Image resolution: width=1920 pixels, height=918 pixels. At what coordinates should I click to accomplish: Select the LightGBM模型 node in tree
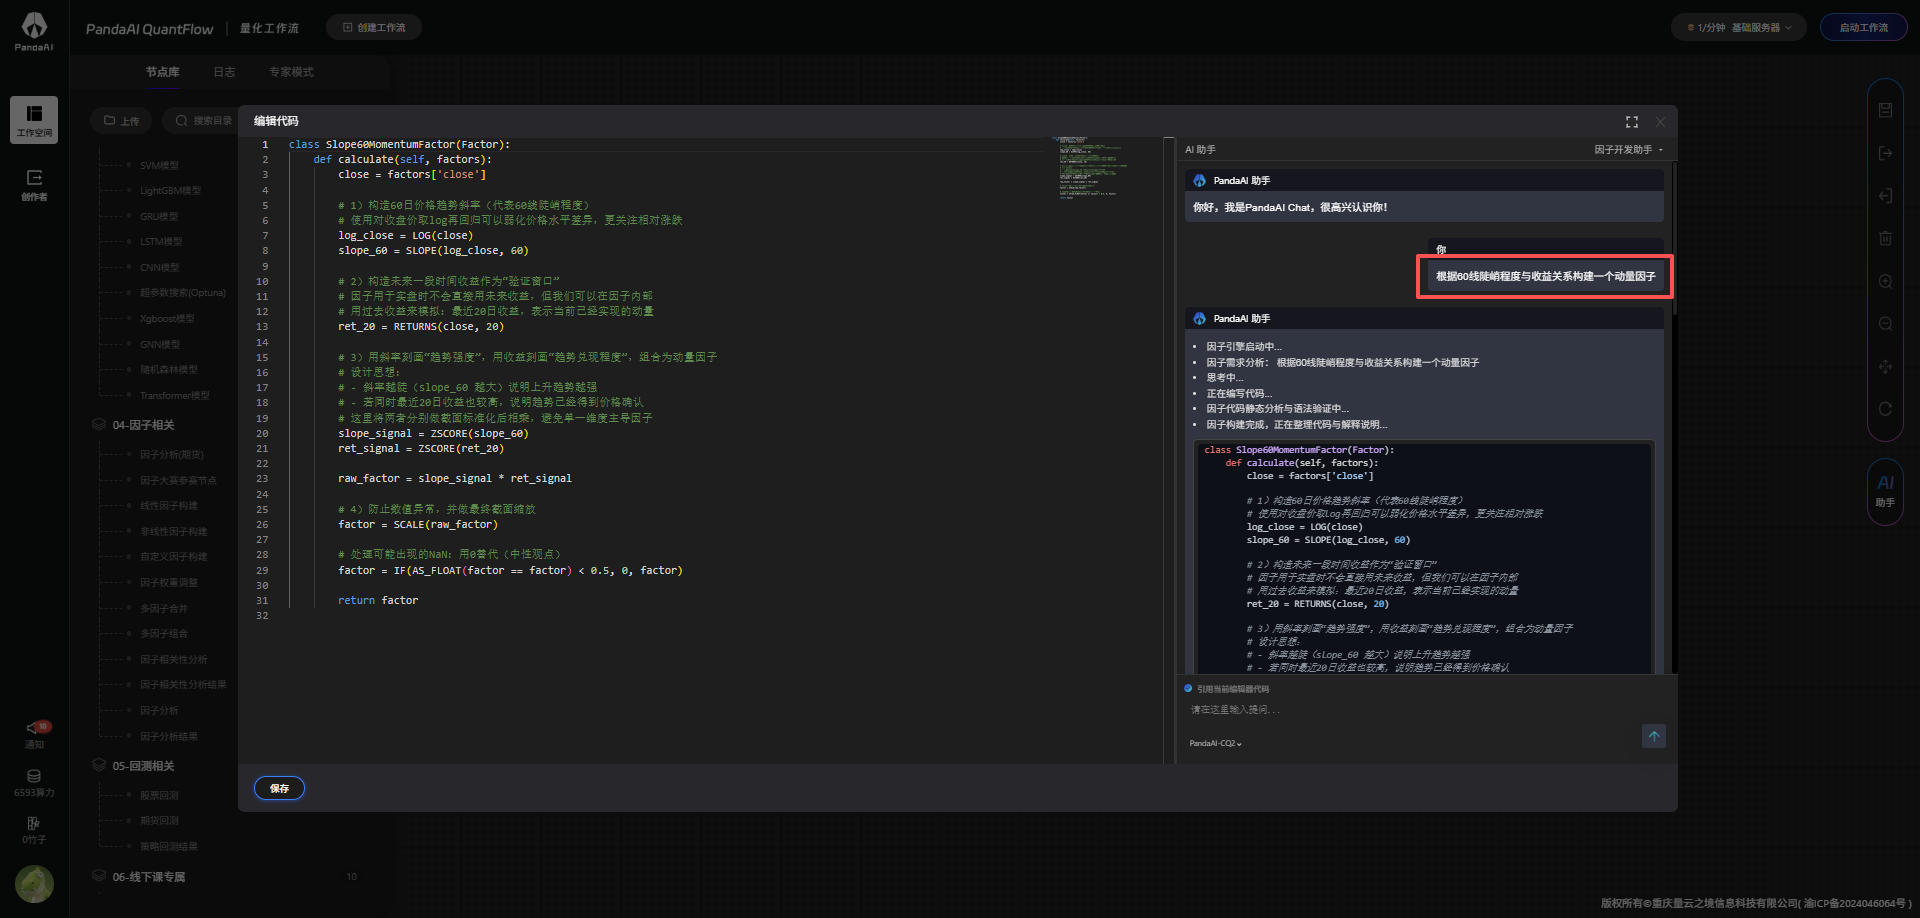point(170,191)
